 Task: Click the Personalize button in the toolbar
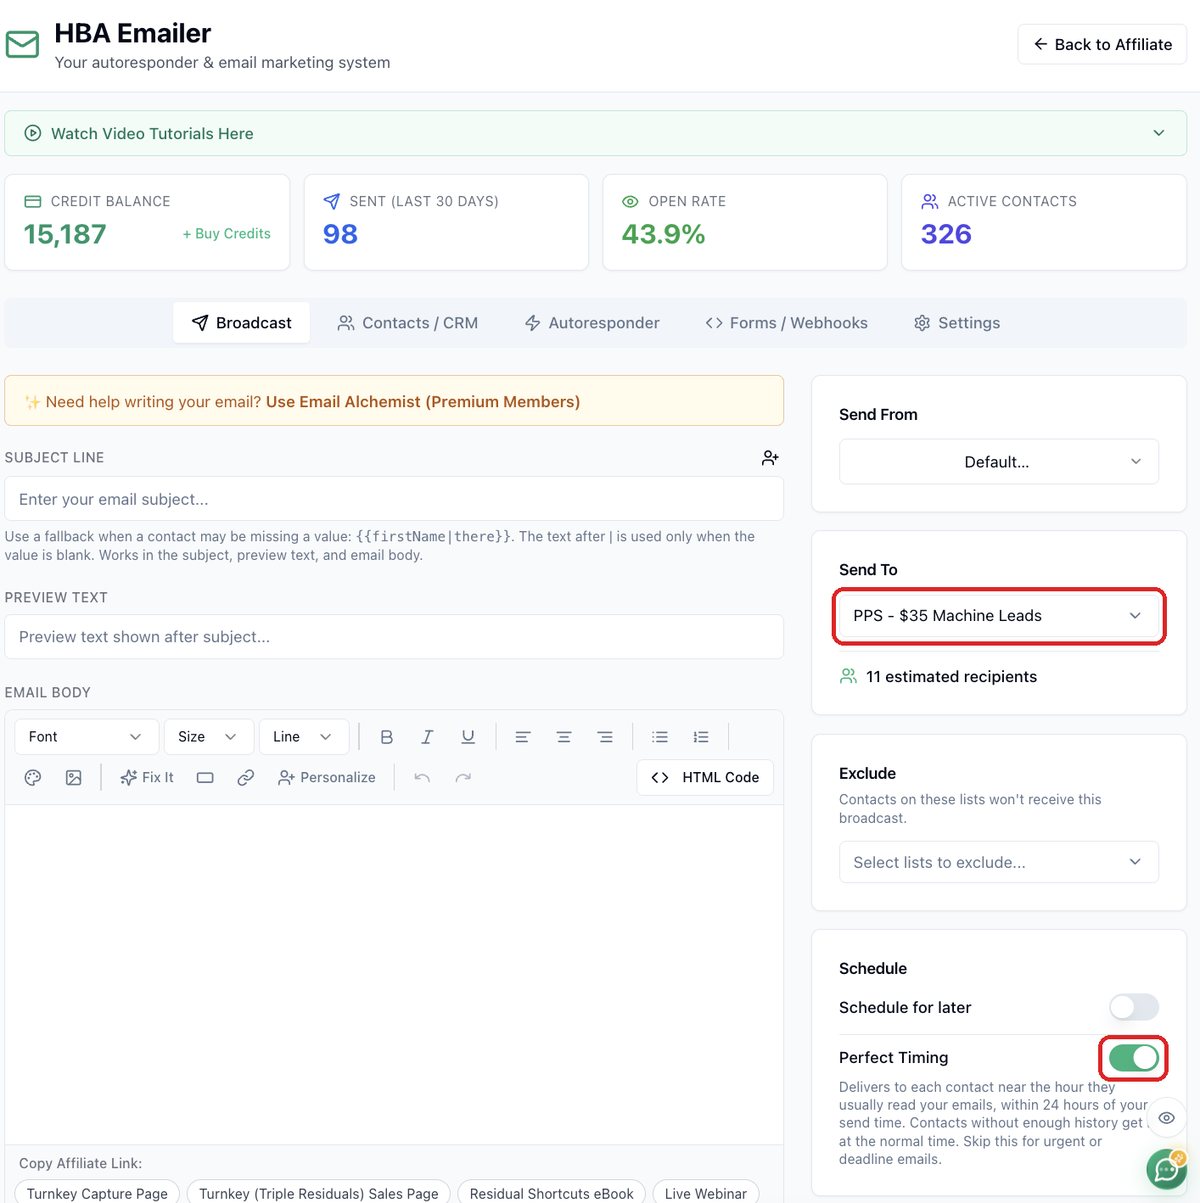(327, 778)
